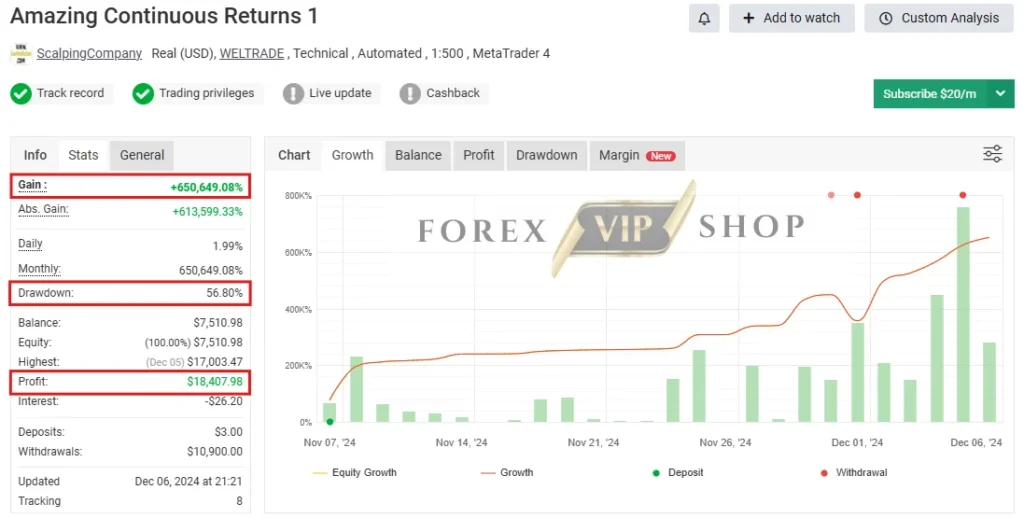Click the withdrawal marker above Dec 01
1024x518 pixels.
pos(857,195)
